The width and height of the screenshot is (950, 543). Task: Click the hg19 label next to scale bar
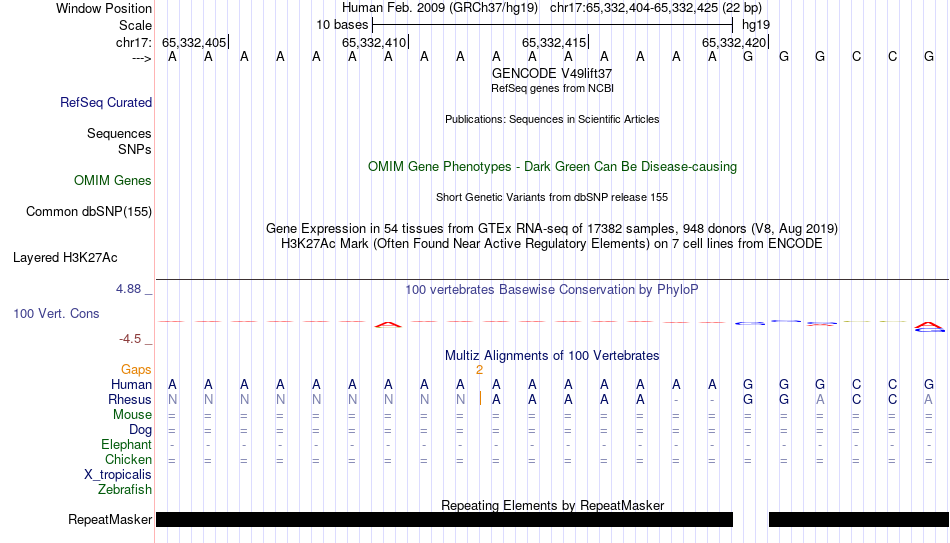tap(756, 25)
